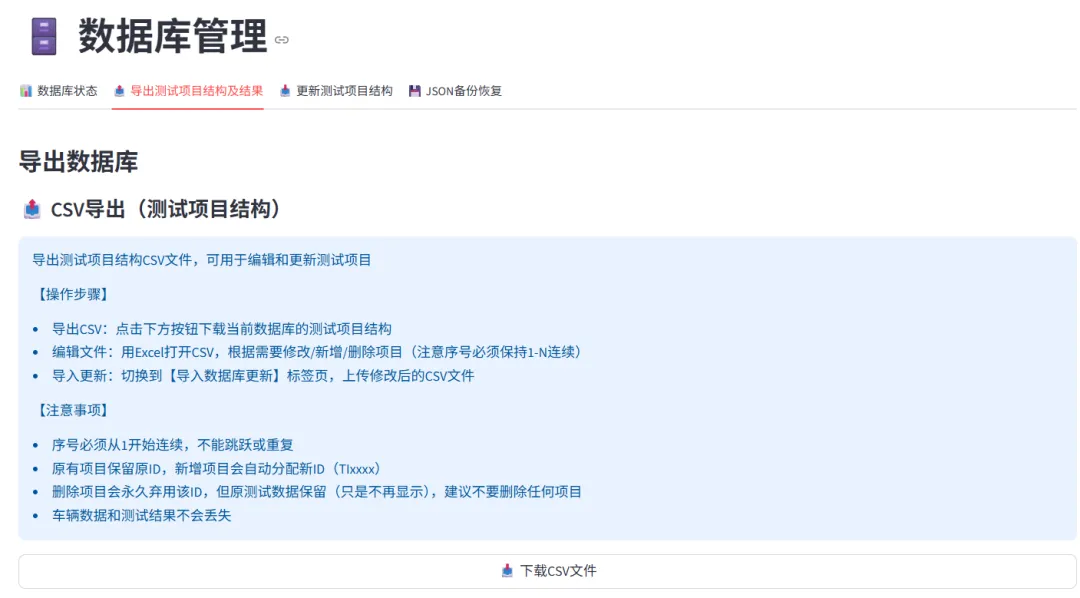
Task: Click the inbox icon on 更新测试项目结构 tab
Action: [285, 91]
